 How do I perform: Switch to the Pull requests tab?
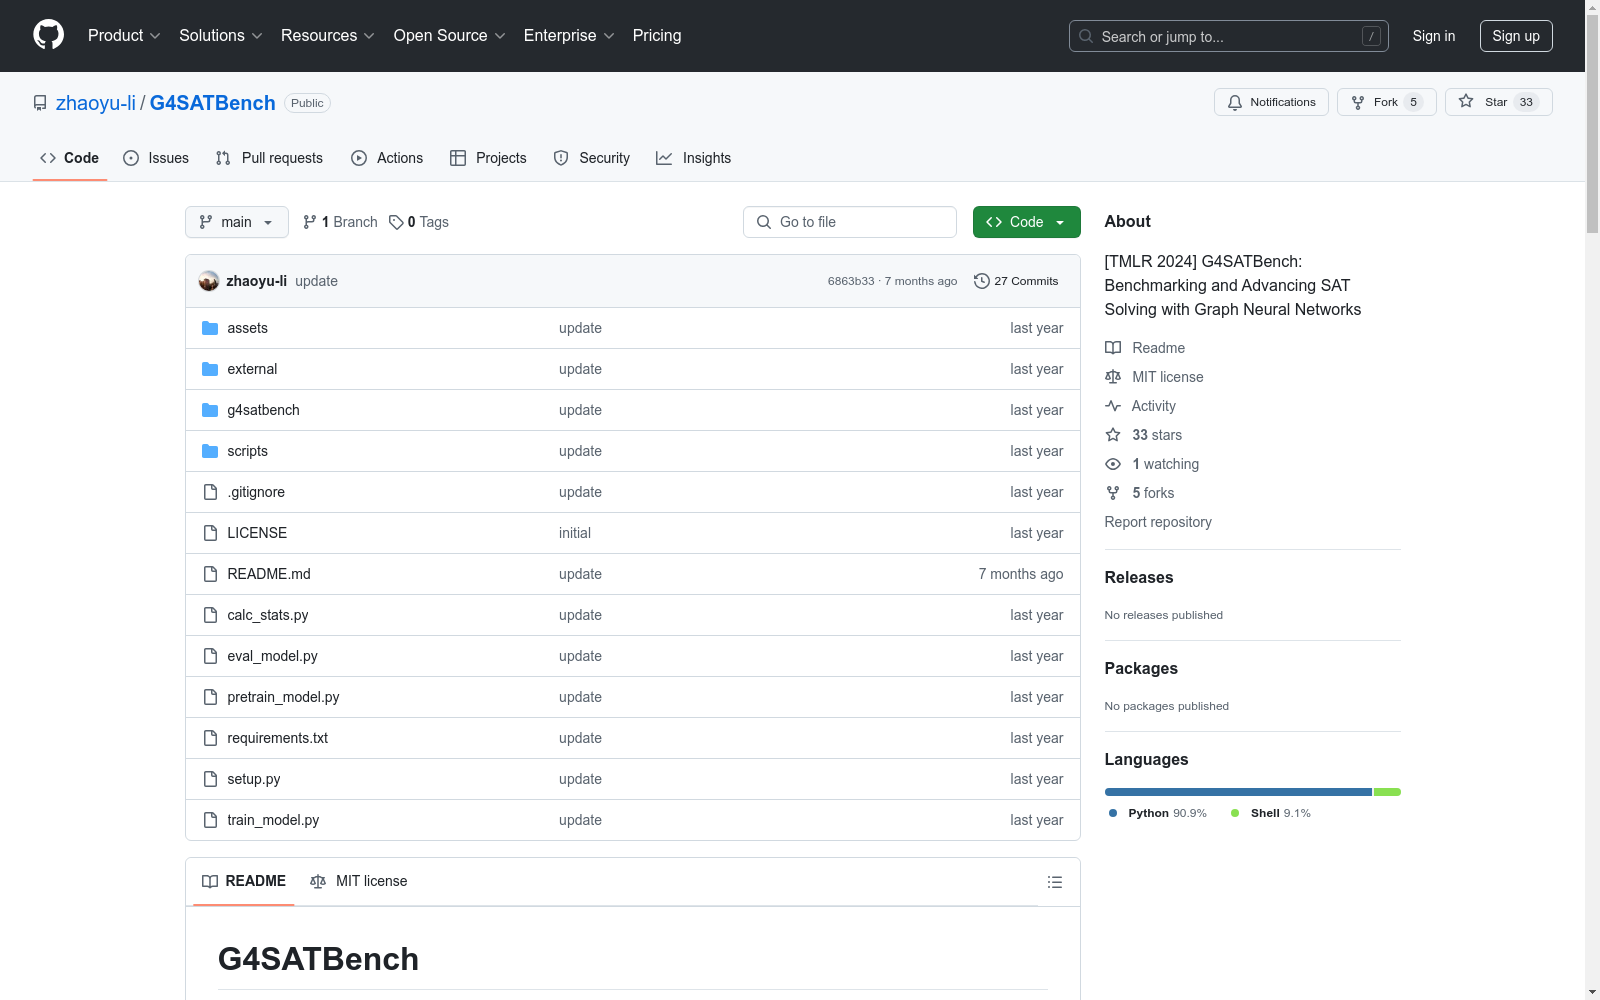tap(269, 158)
